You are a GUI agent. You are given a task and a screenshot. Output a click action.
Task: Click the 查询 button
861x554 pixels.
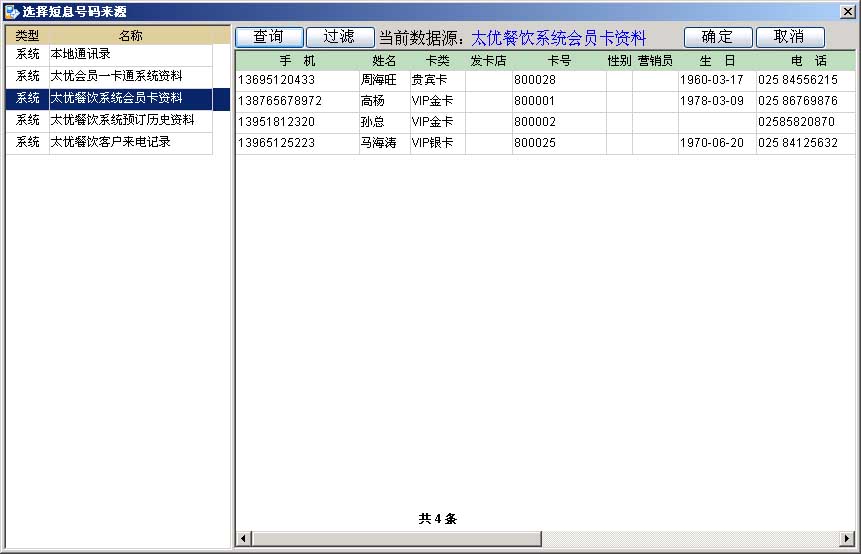coord(268,37)
